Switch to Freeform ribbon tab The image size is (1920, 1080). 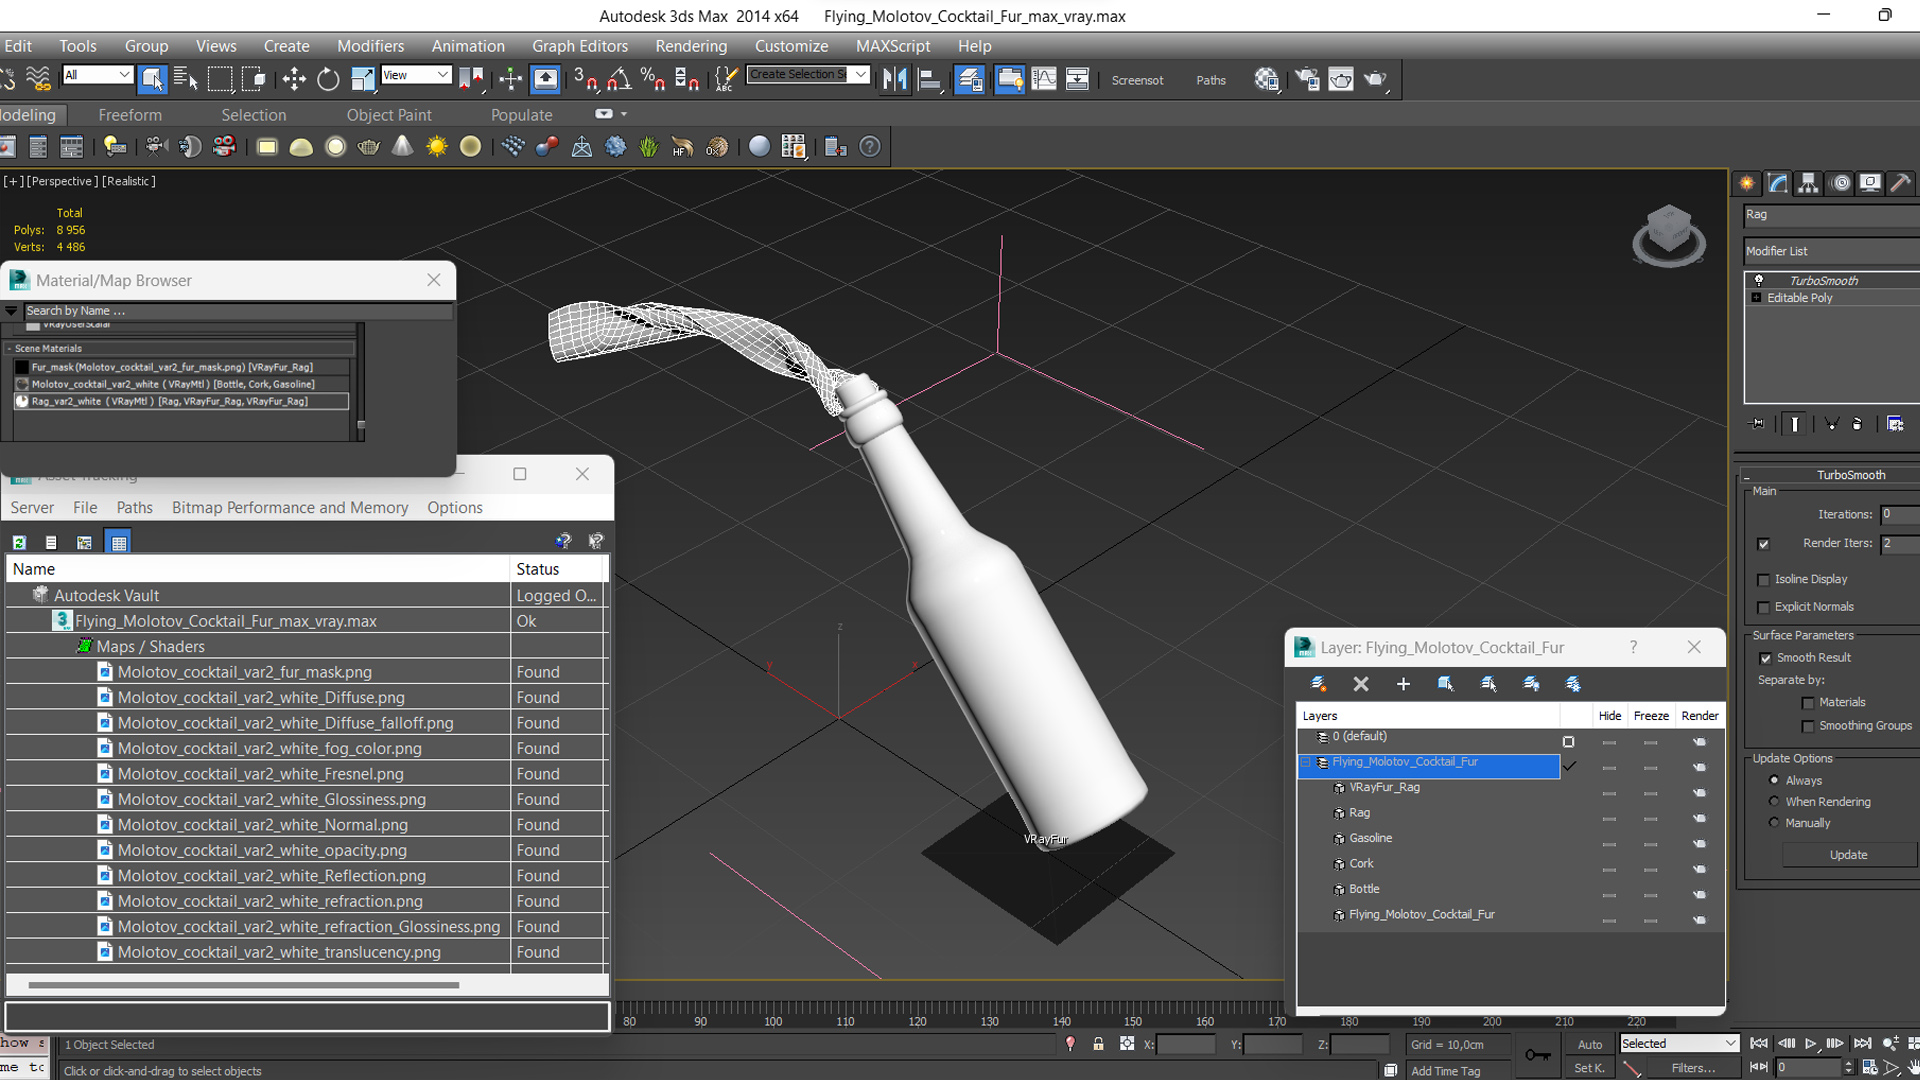pos(130,115)
